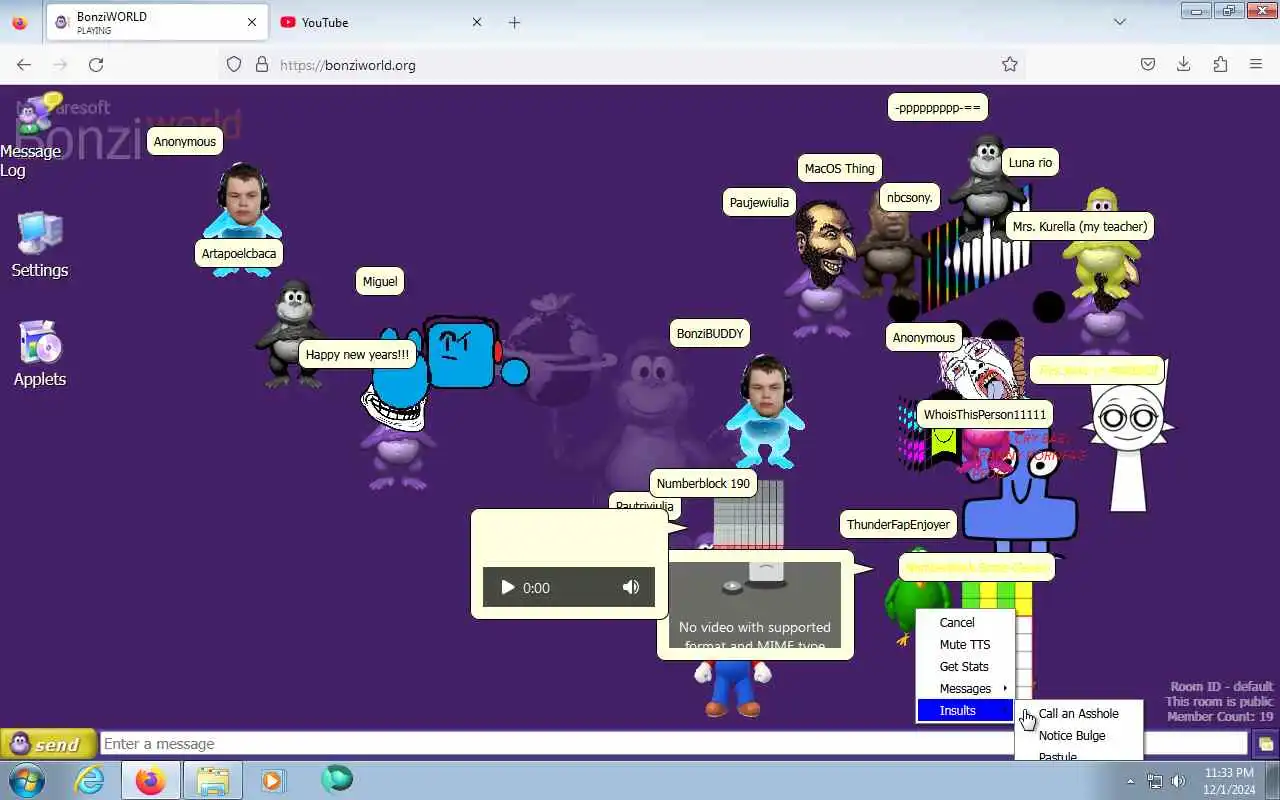Viewport: 1280px width, 800px height.
Task: Expand the Messages submenu
Action: [x=966, y=688]
